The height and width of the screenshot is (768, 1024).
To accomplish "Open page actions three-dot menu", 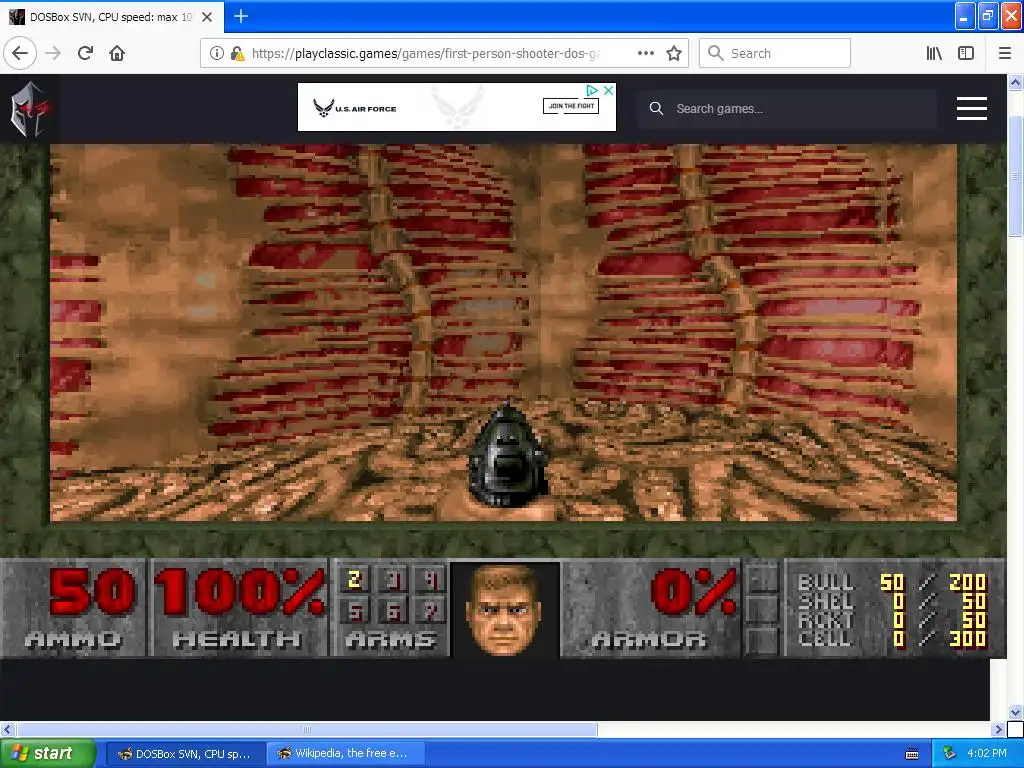I will (x=646, y=54).
